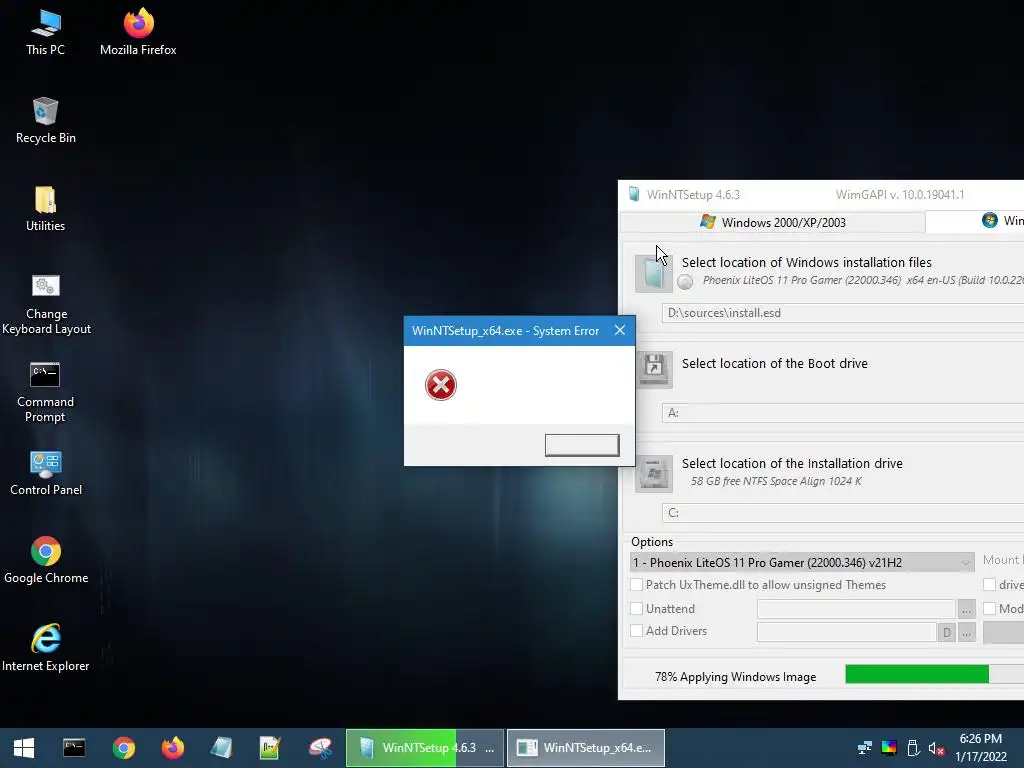Click the Installation drive icon
Screen dimensions: 1024x768
(x=654, y=473)
